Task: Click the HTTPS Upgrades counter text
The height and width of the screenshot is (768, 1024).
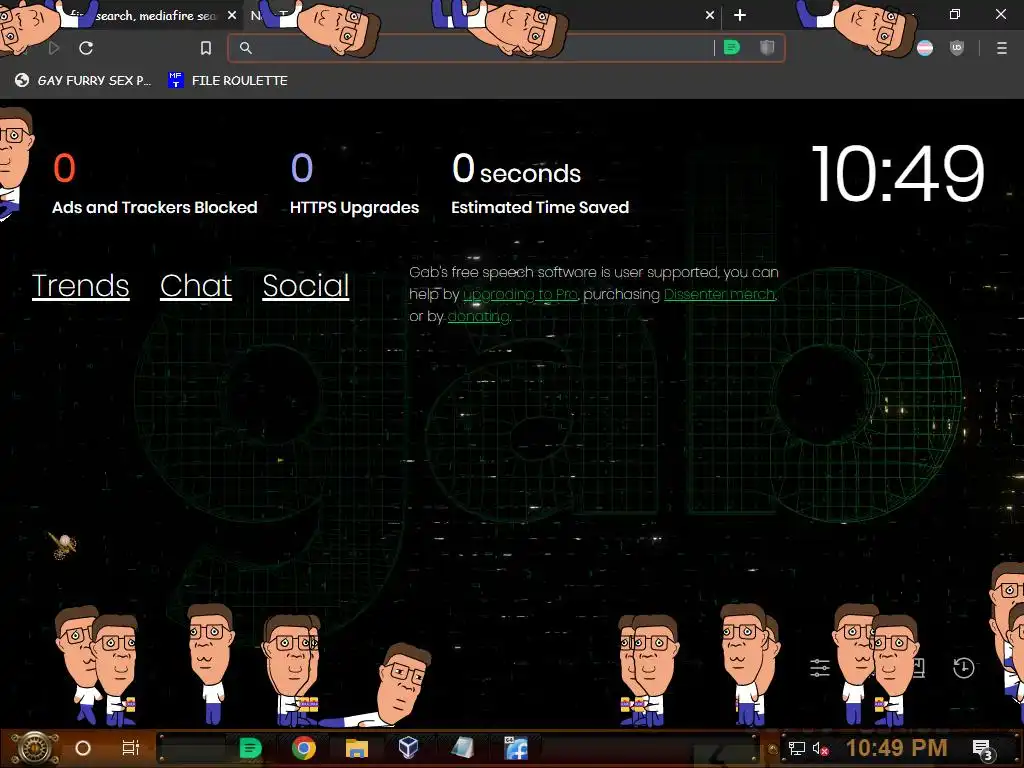Action: tap(354, 208)
